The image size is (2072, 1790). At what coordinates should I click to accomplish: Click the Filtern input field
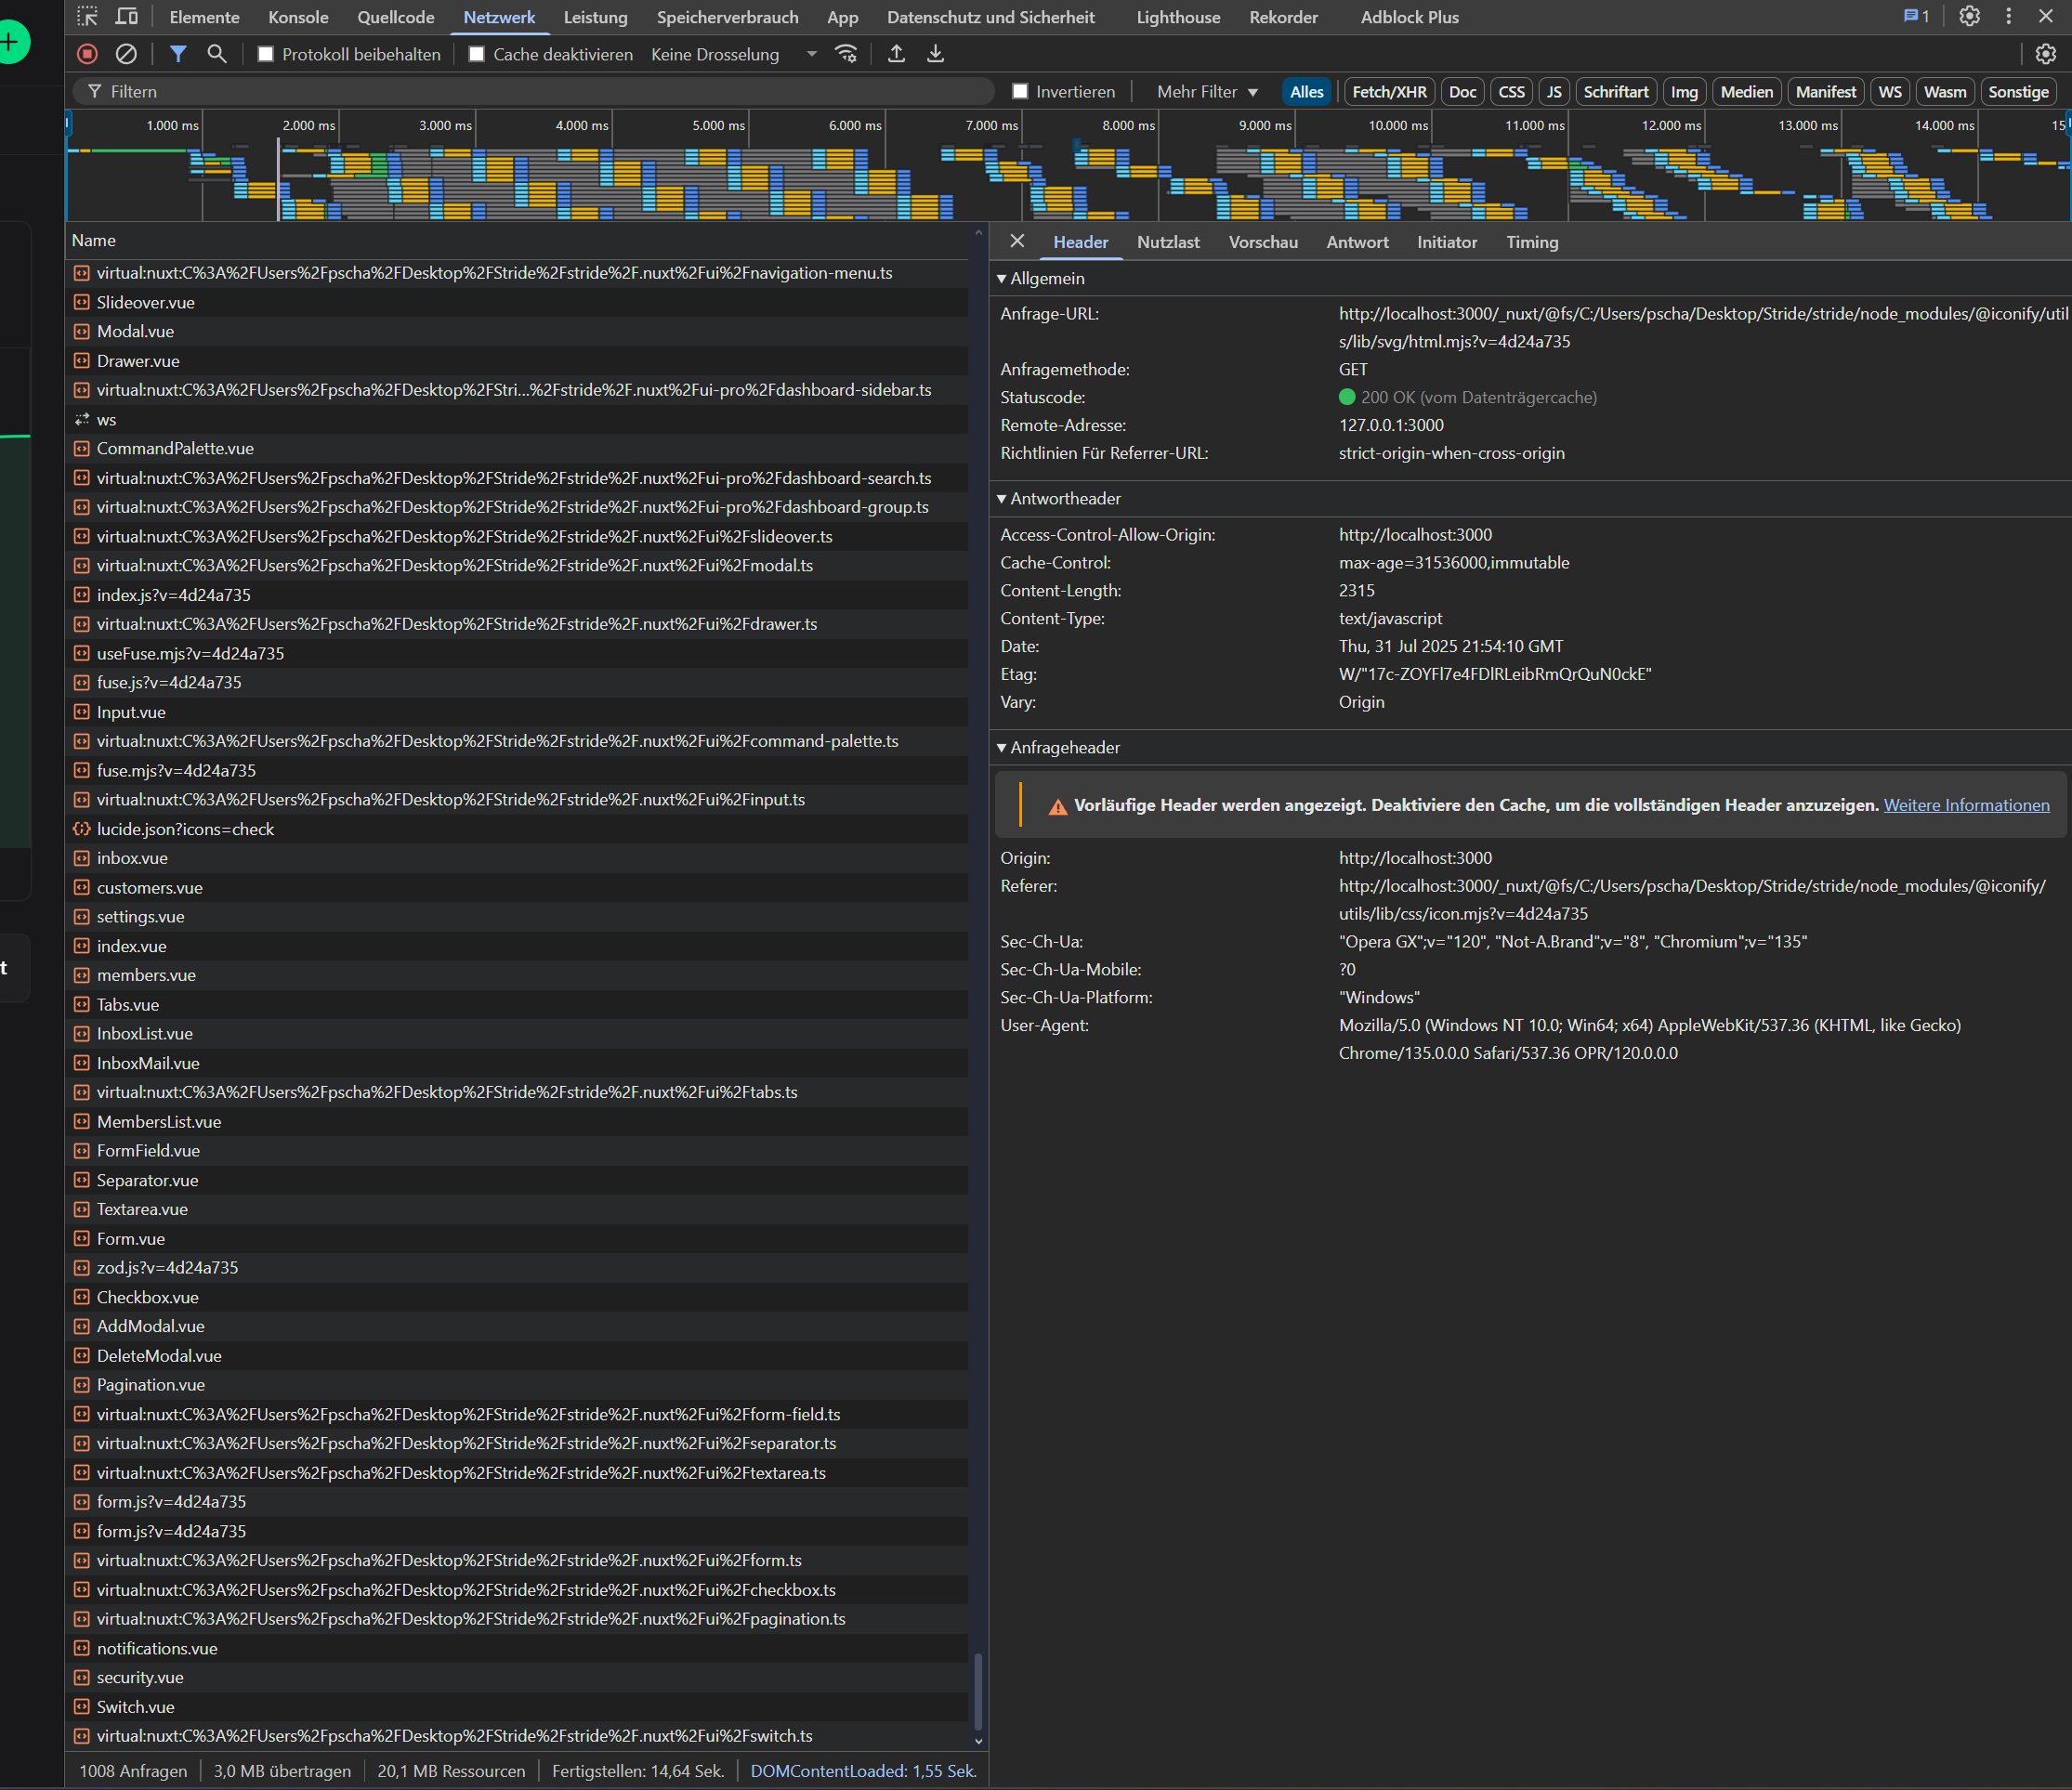[x=534, y=91]
